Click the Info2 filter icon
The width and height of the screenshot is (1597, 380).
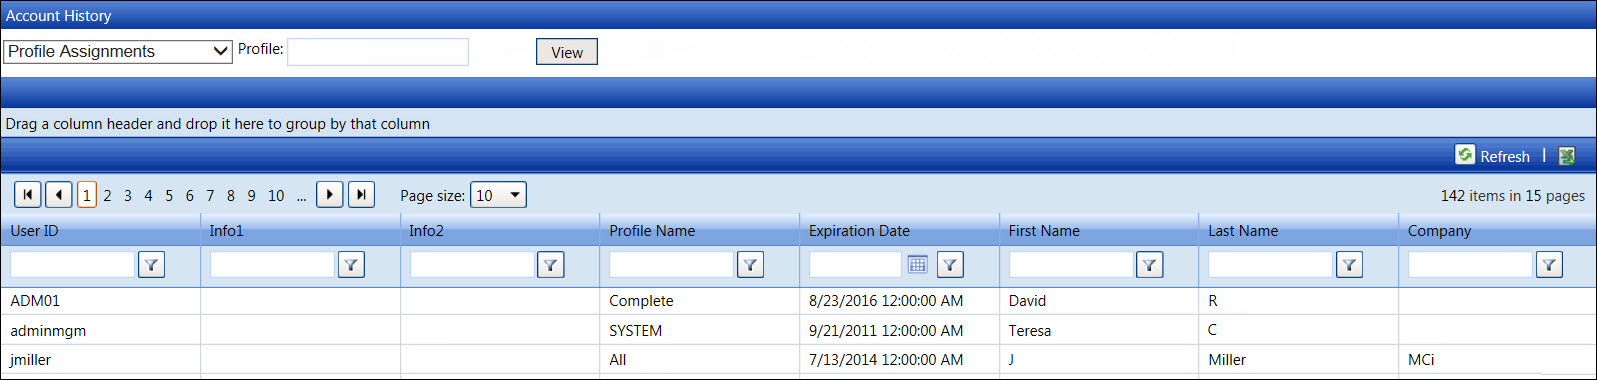pyautogui.click(x=551, y=265)
